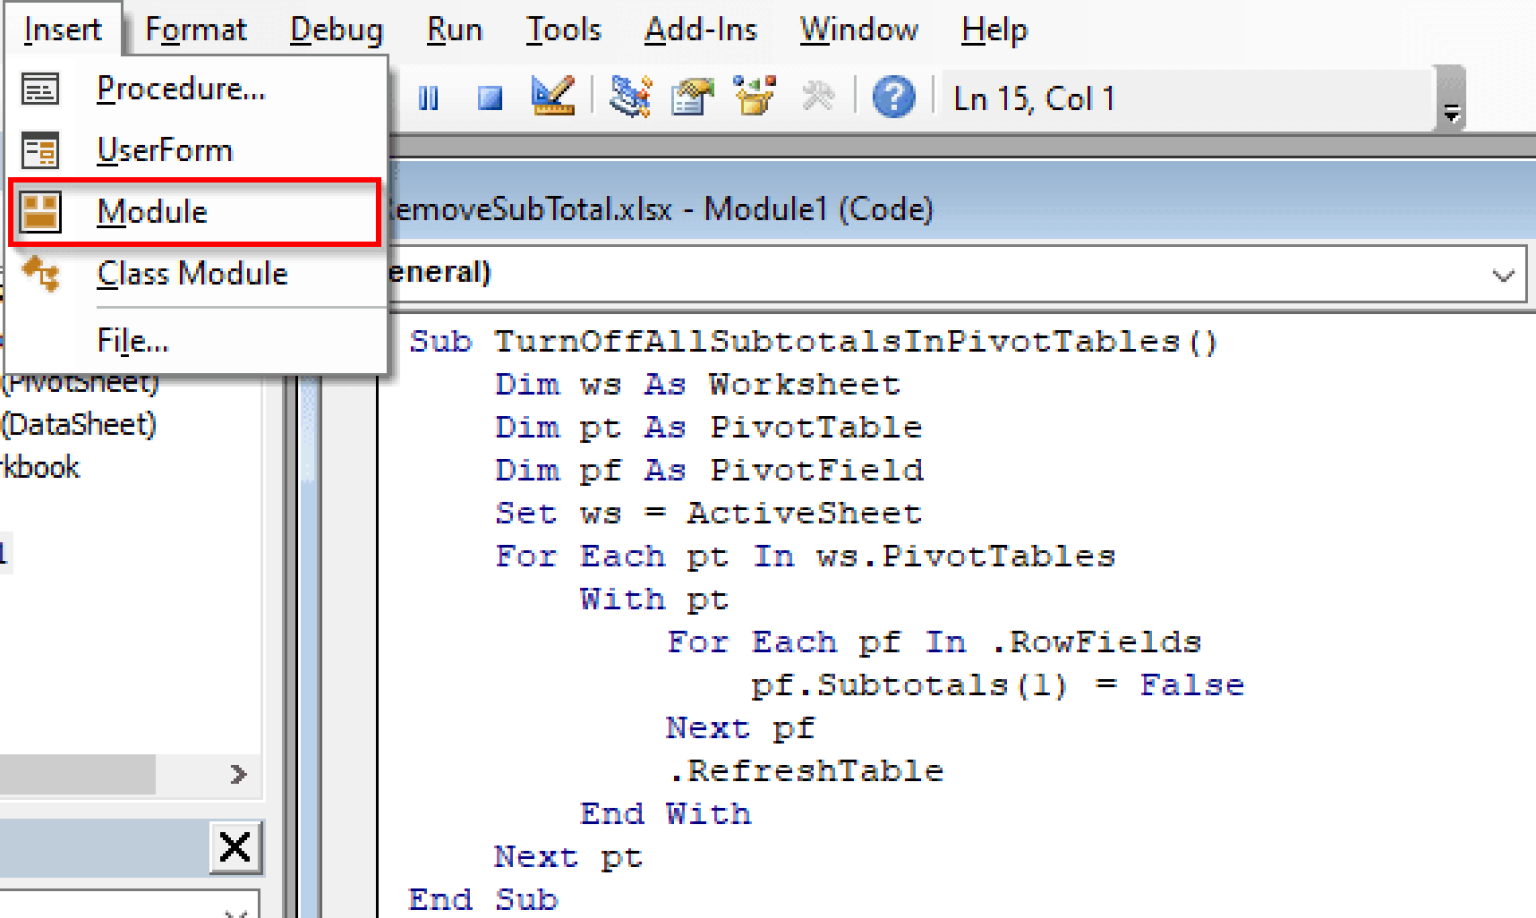
Task: Click the Break icon on the toolbar
Action: click(x=428, y=97)
